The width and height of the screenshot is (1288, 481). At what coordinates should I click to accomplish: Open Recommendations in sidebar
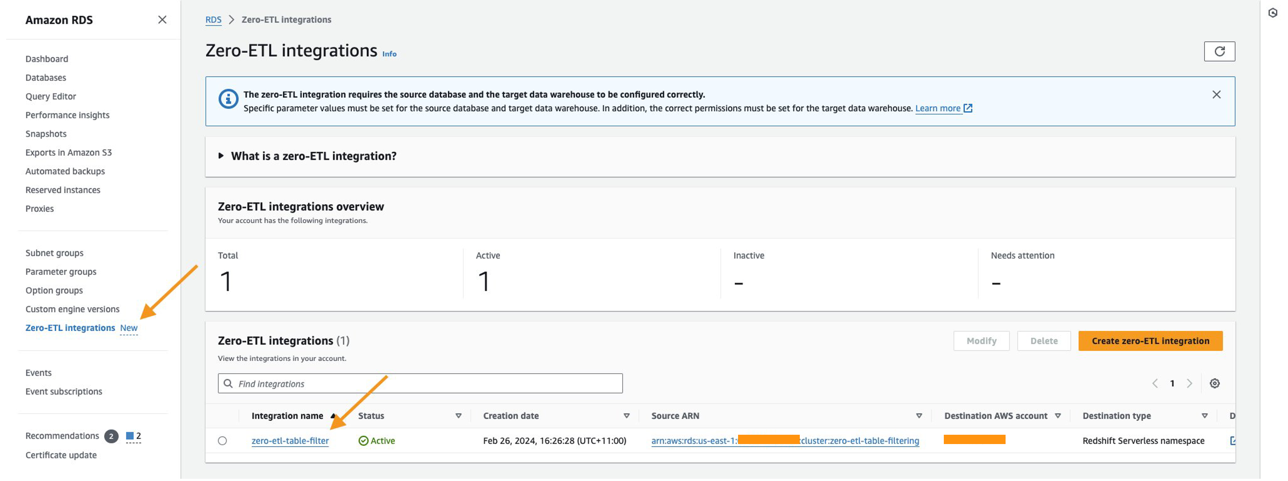62,436
